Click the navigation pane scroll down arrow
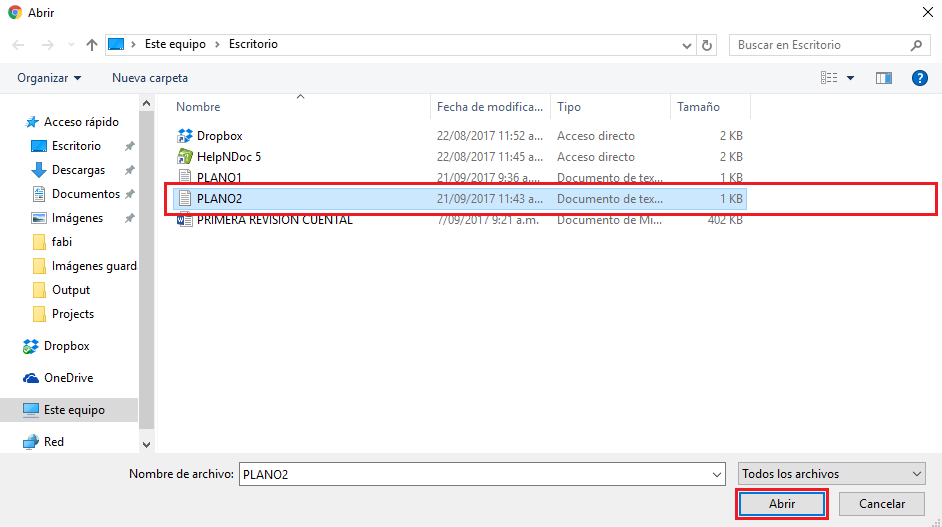The height and width of the screenshot is (527, 942). tap(146, 444)
